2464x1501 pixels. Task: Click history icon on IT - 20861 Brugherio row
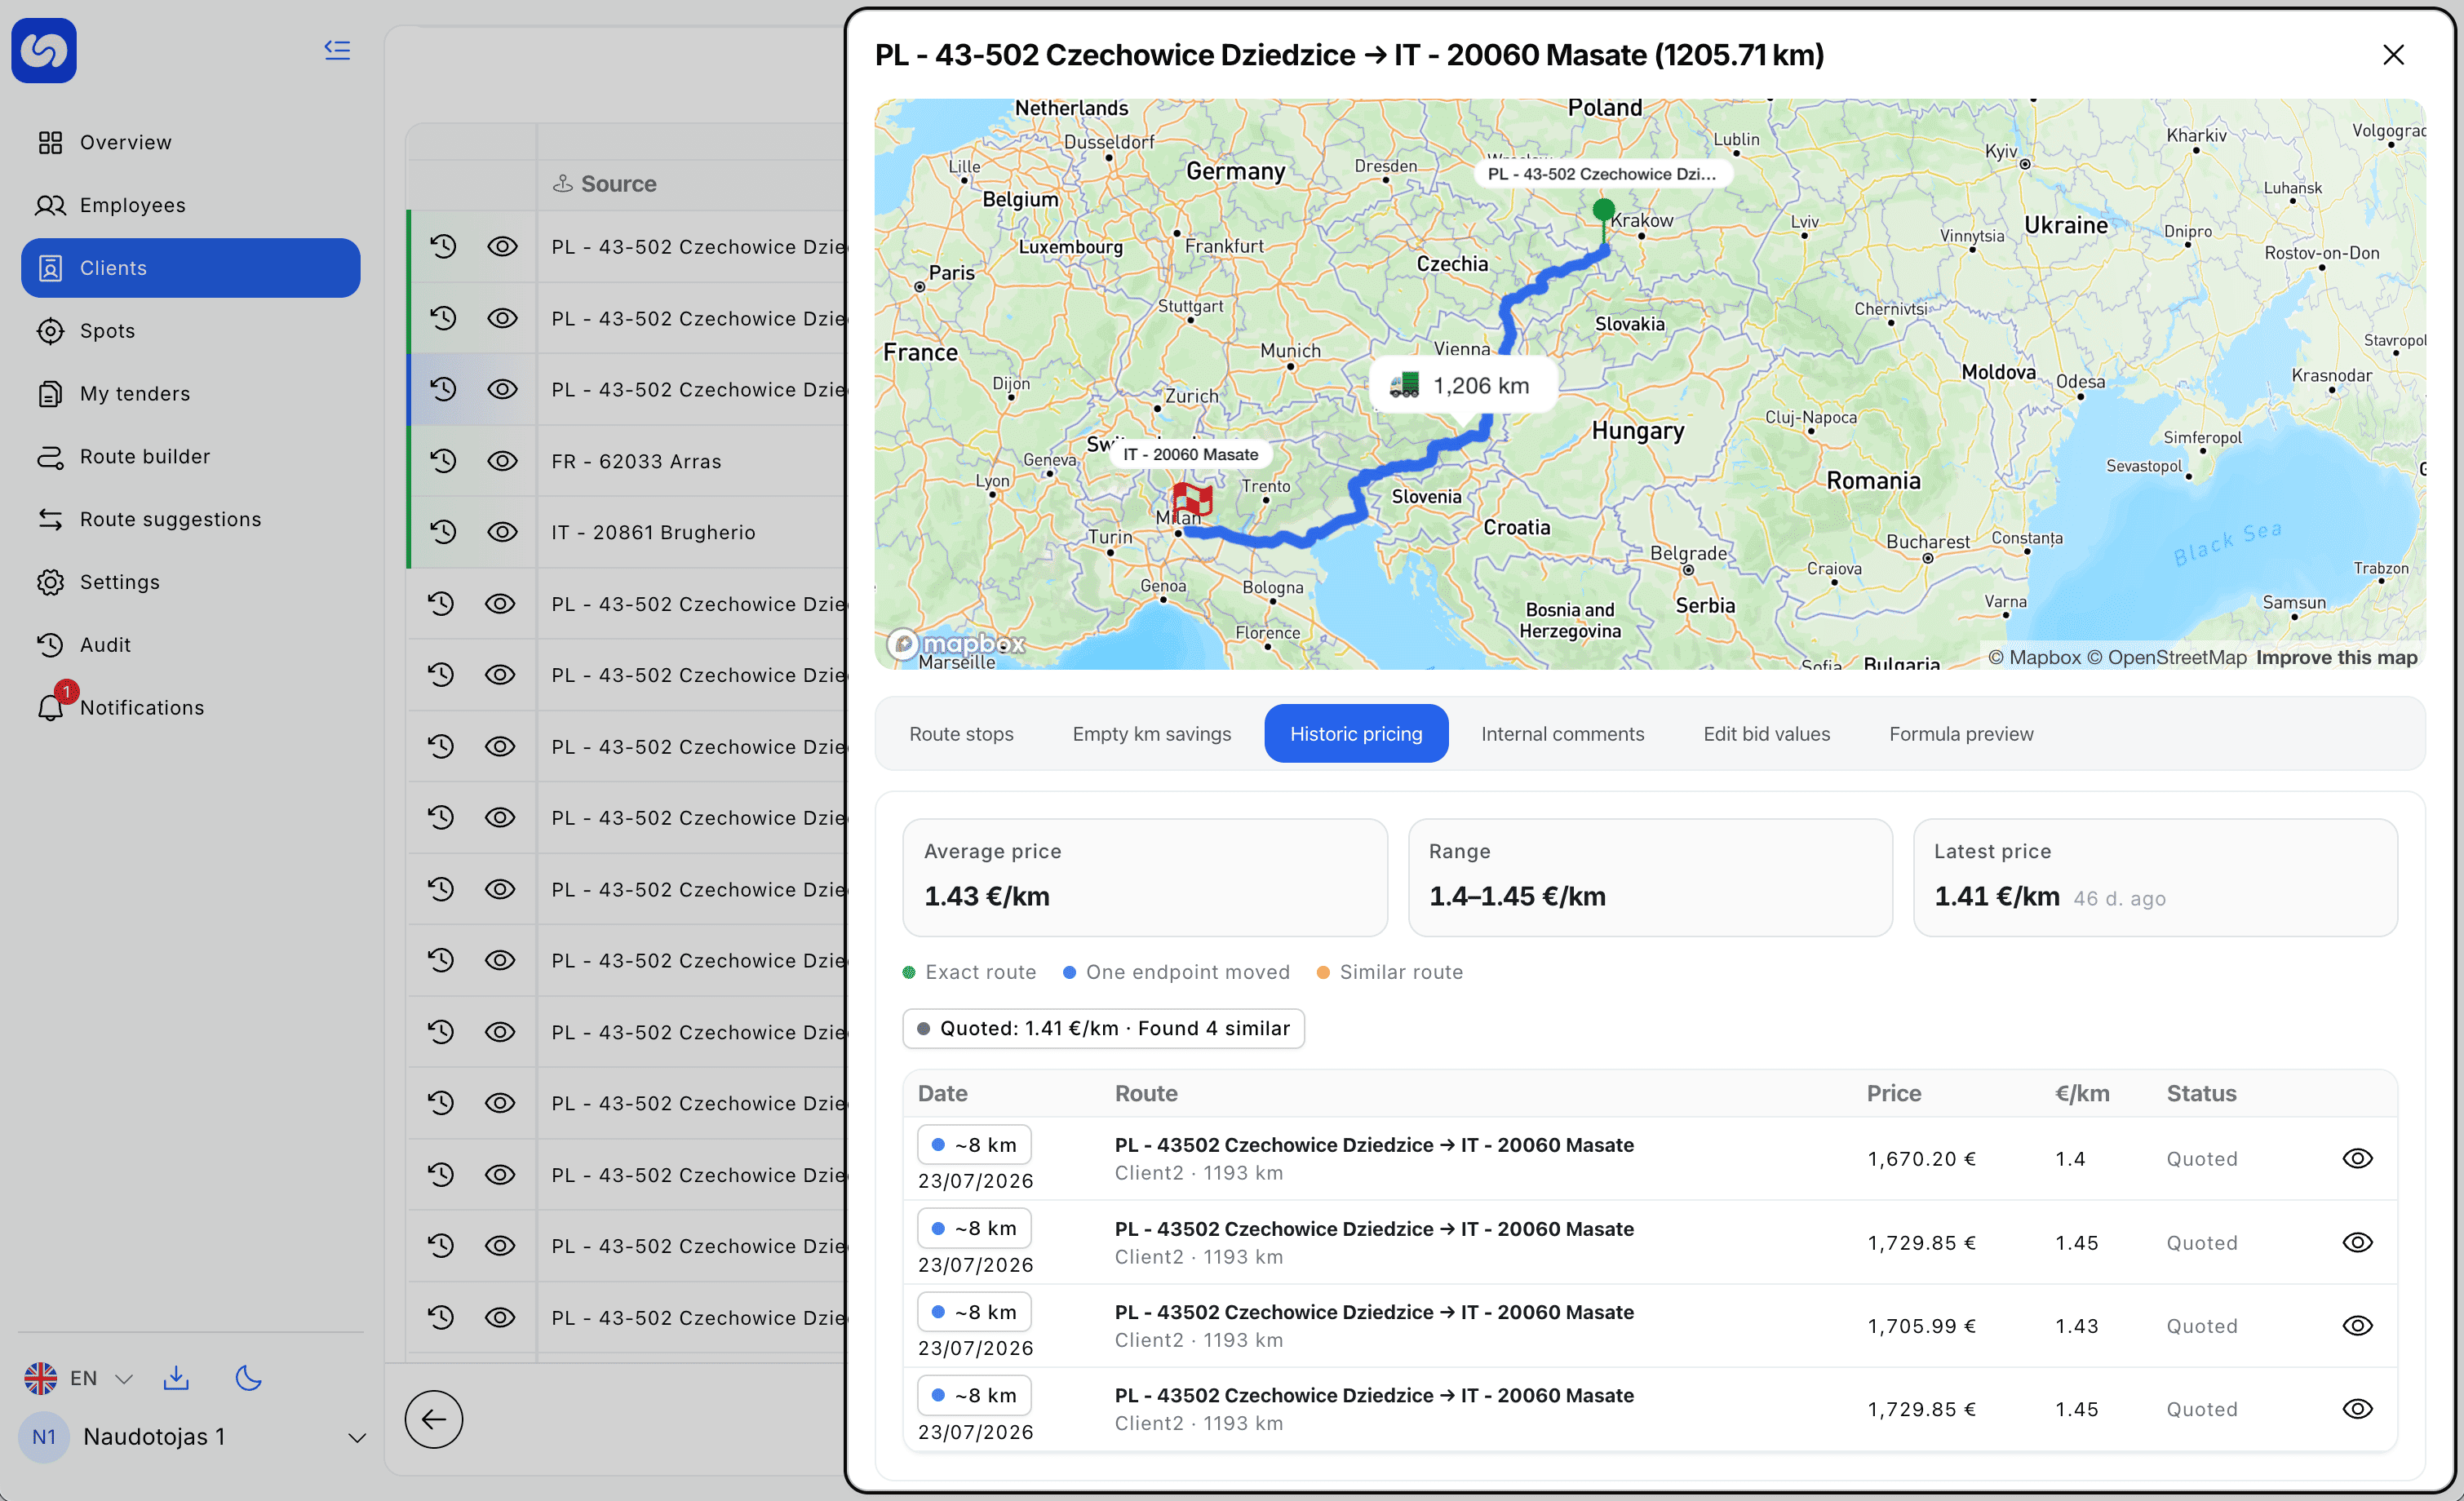click(443, 531)
